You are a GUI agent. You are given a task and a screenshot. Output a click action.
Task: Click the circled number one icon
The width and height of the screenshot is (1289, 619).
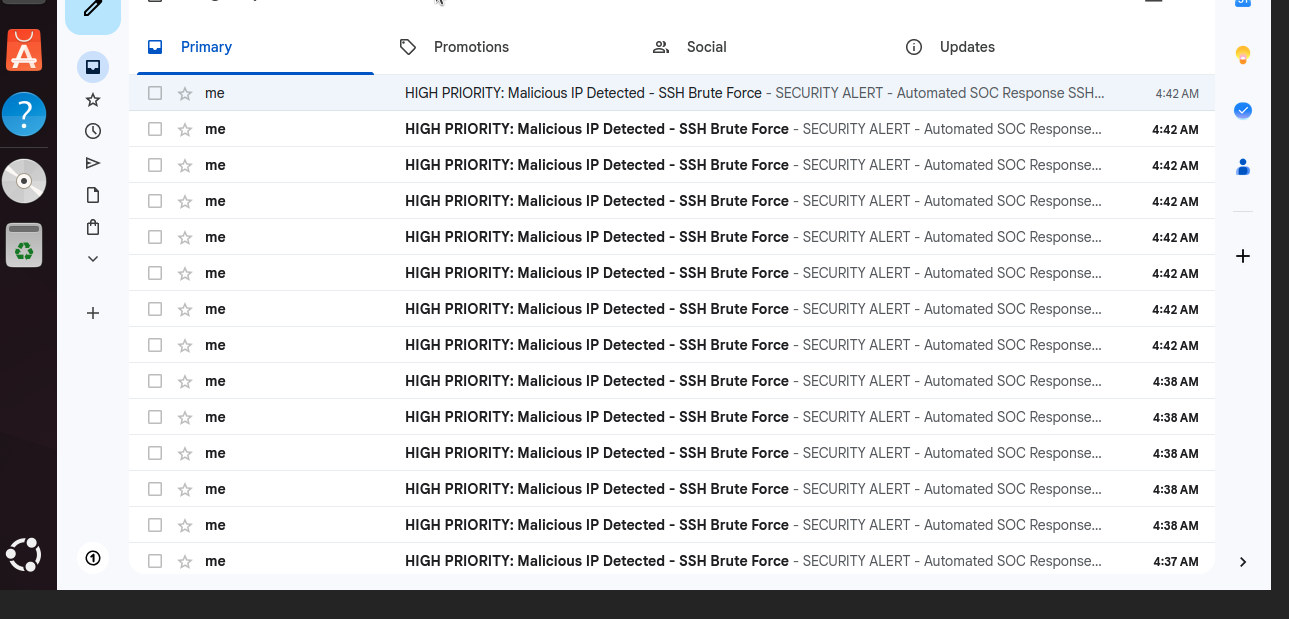(x=93, y=558)
